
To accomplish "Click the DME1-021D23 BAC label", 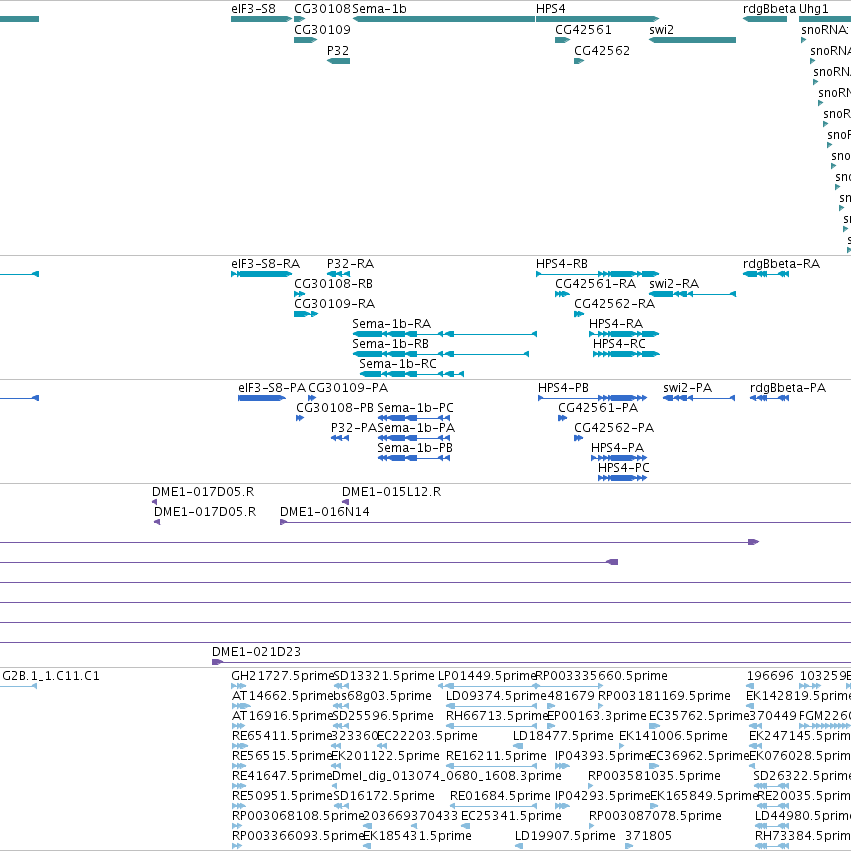I will [256, 652].
